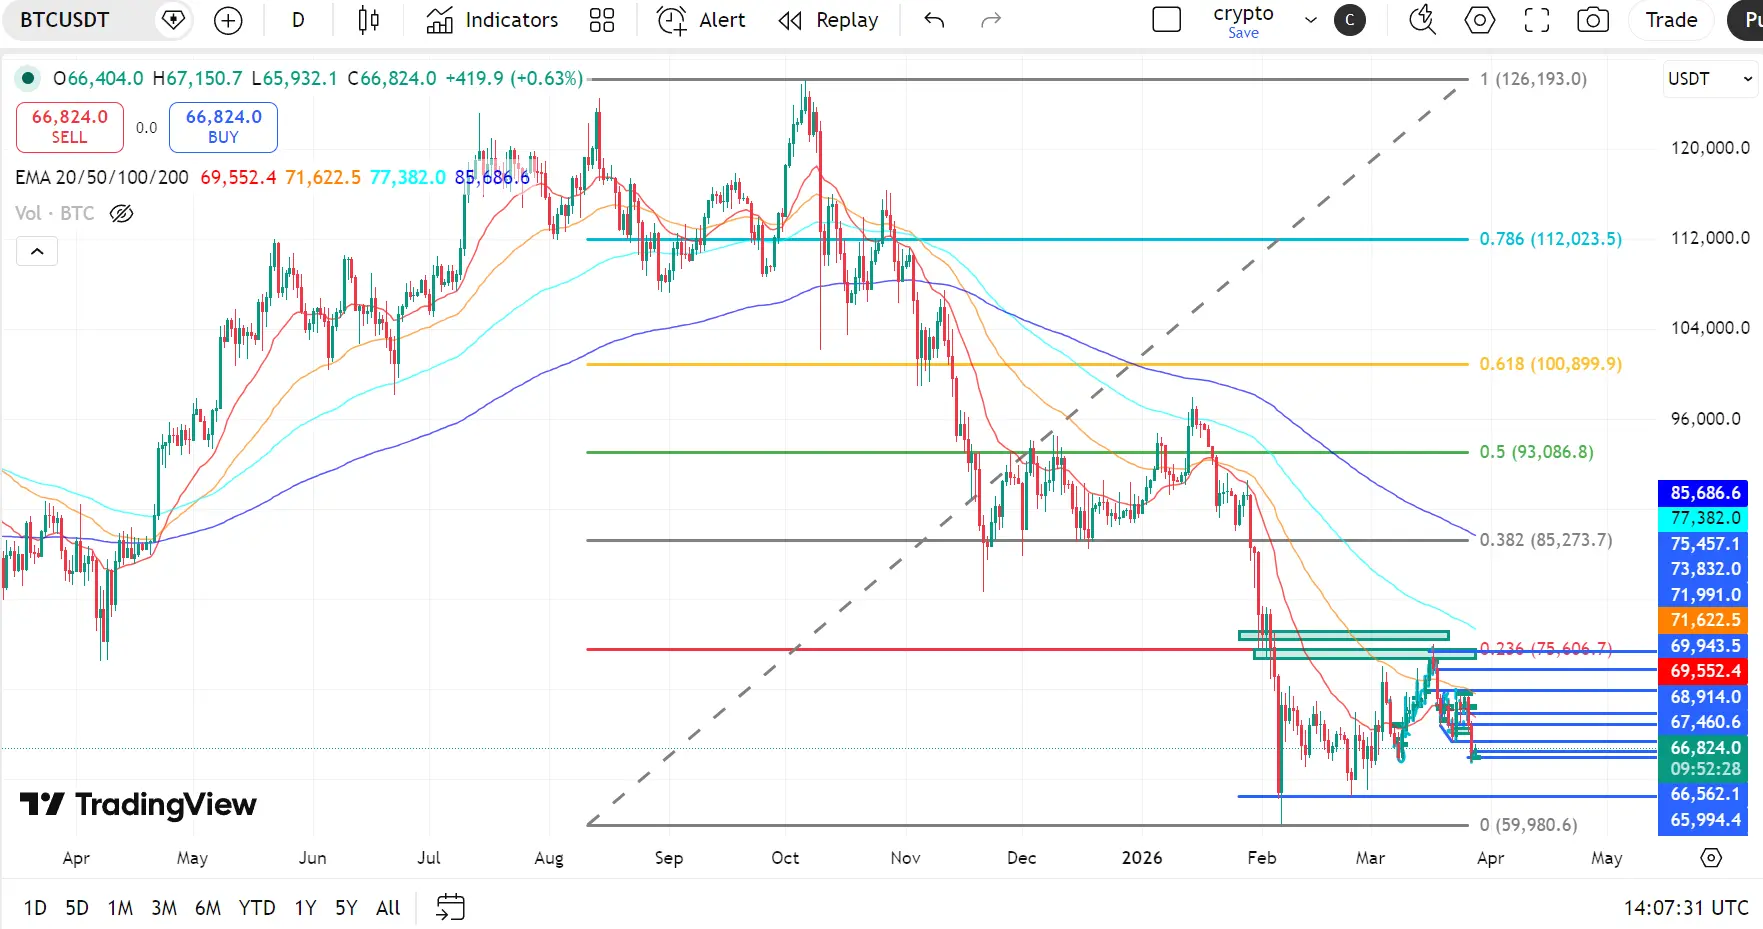The width and height of the screenshot is (1763, 929).
Task: Click the red EMA 69,552.4 legend value
Action: tap(238, 177)
